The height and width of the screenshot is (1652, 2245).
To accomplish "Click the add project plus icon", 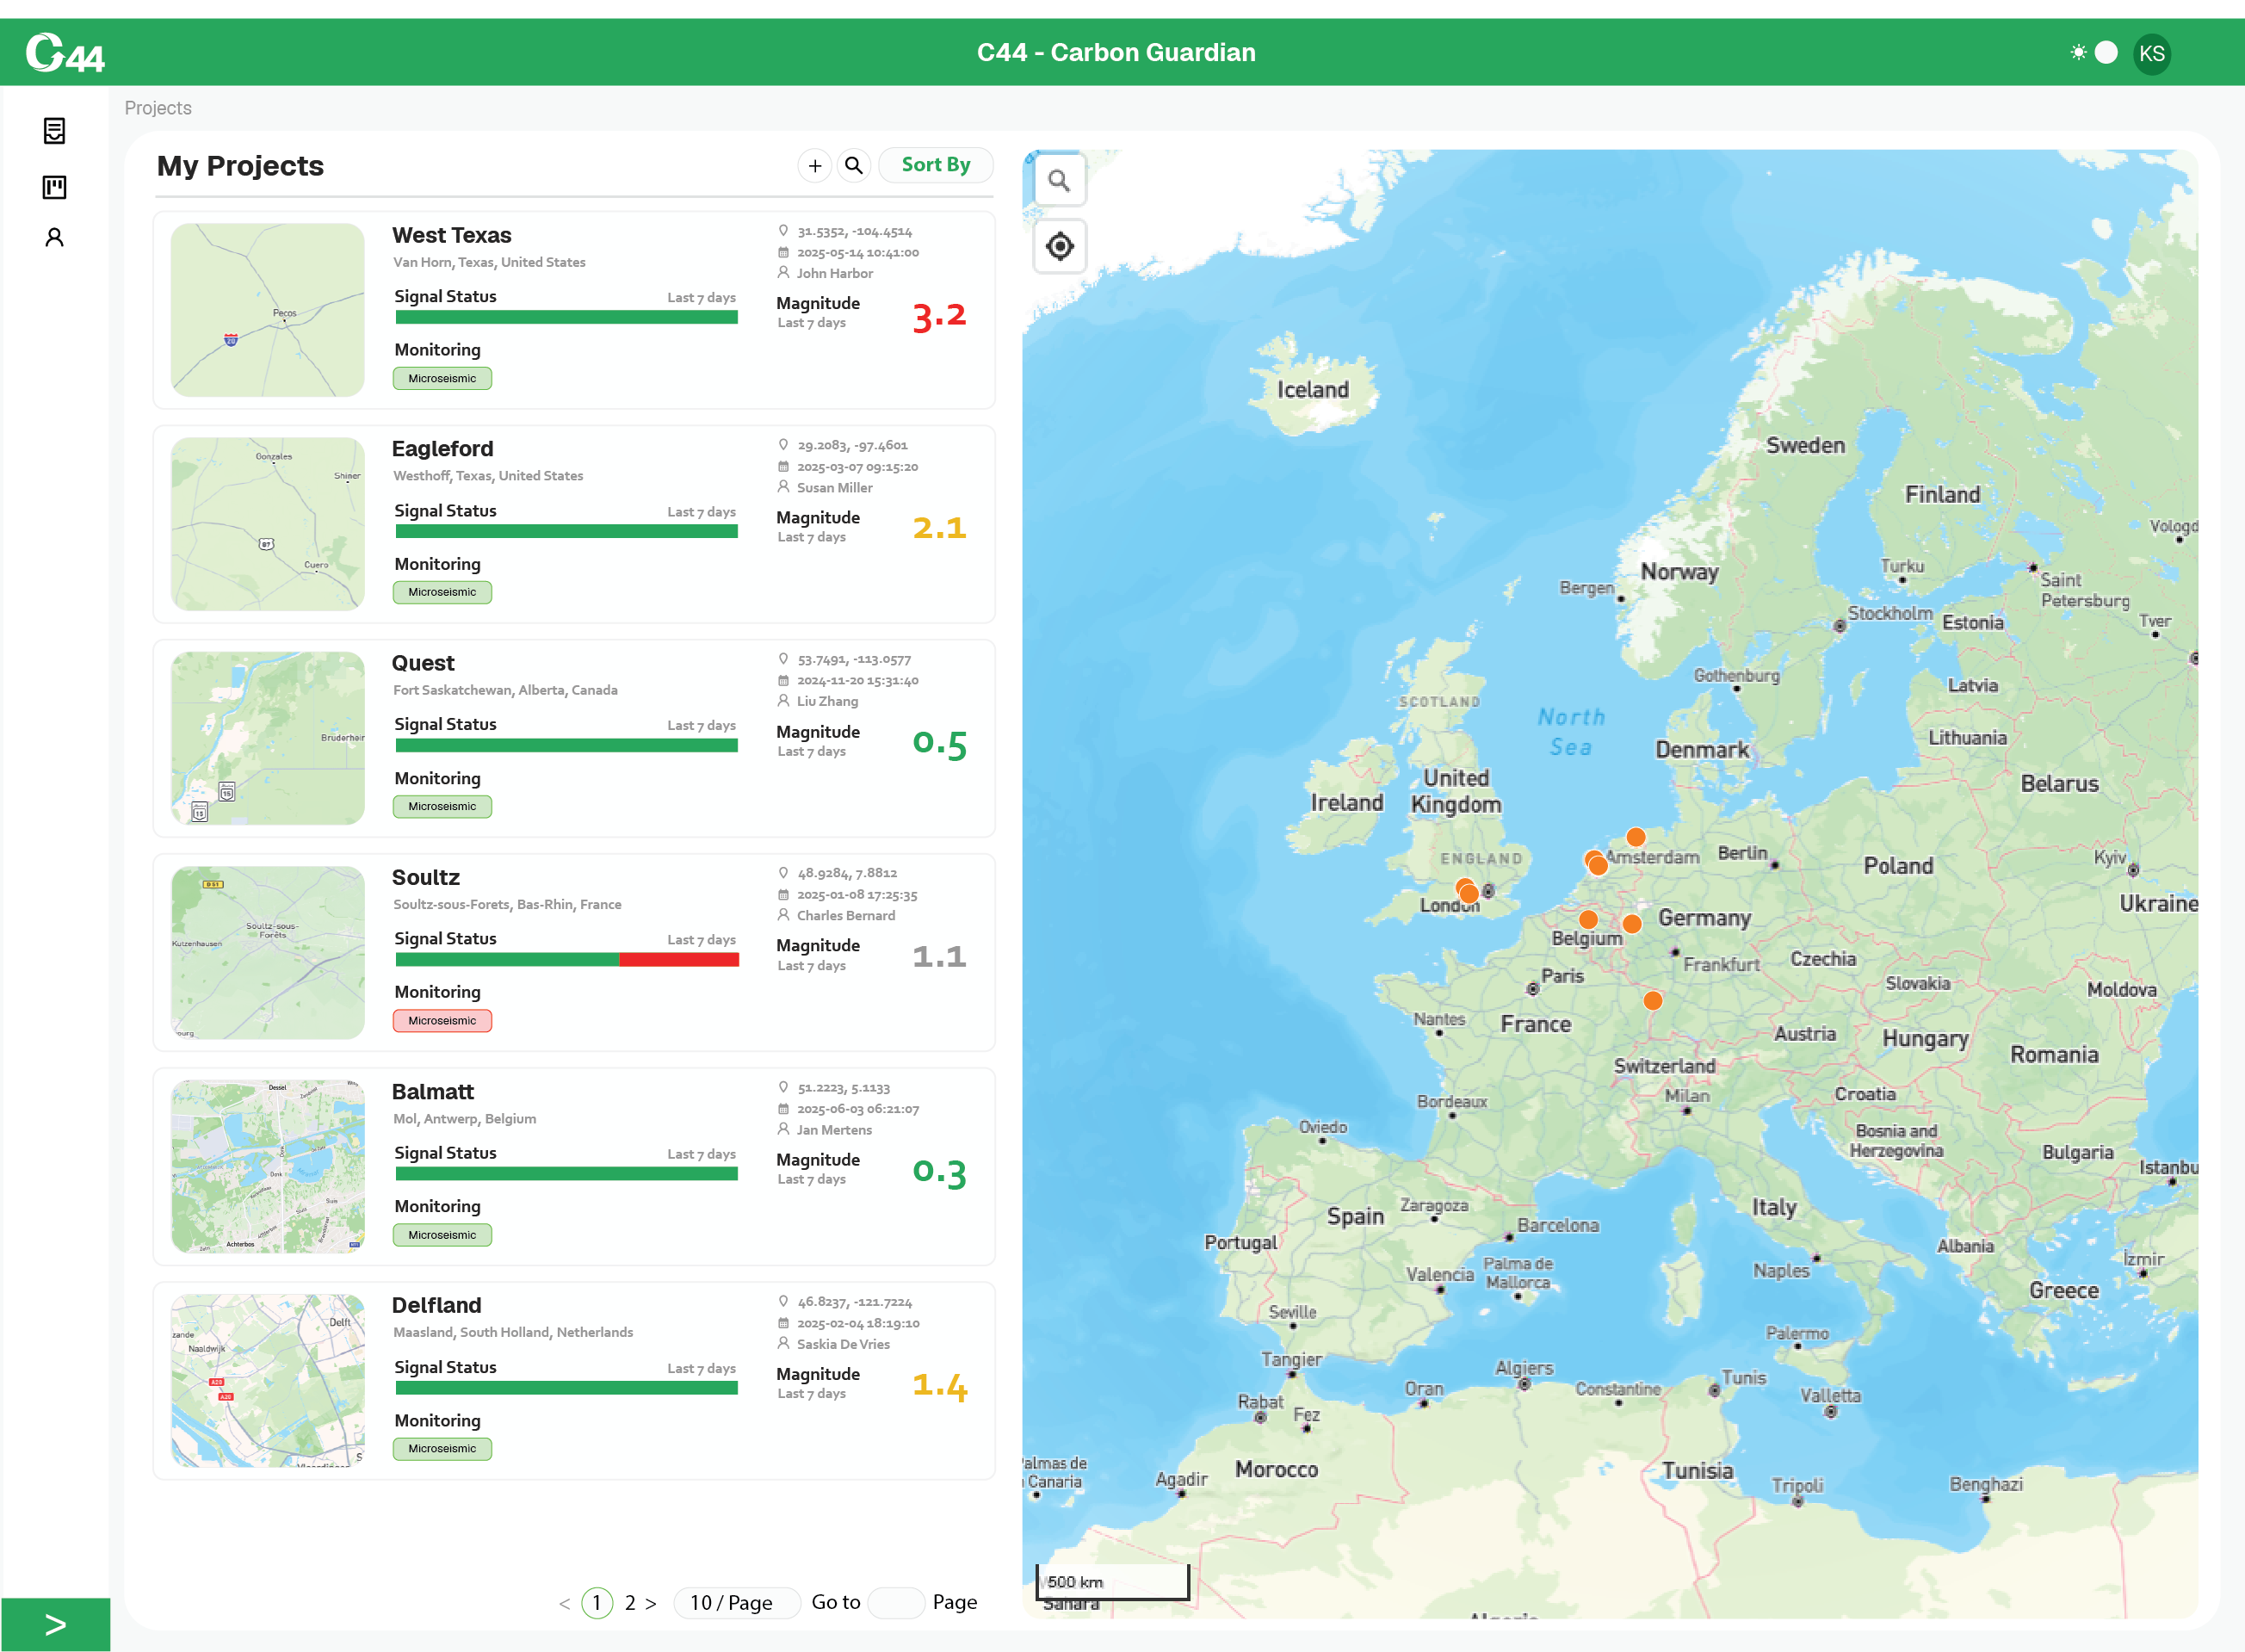I will [x=815, y=166].
